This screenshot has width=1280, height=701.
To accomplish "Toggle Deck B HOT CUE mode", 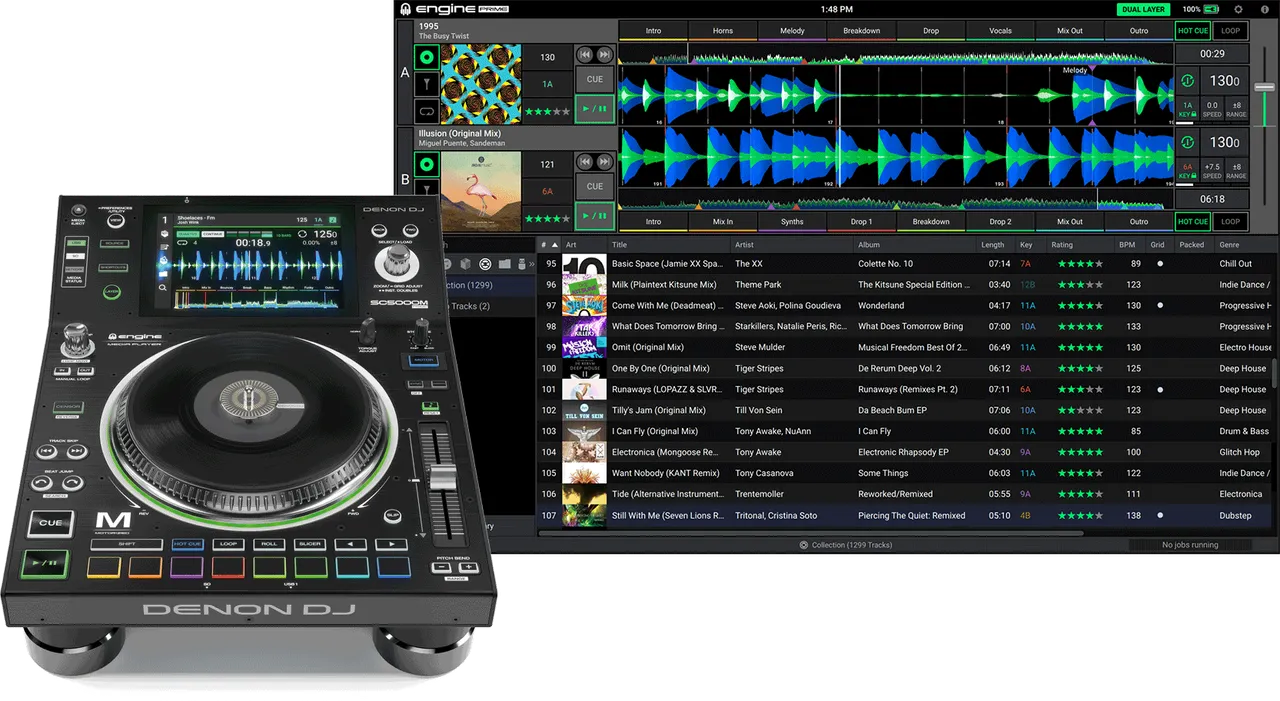I will click(1193, 222).
